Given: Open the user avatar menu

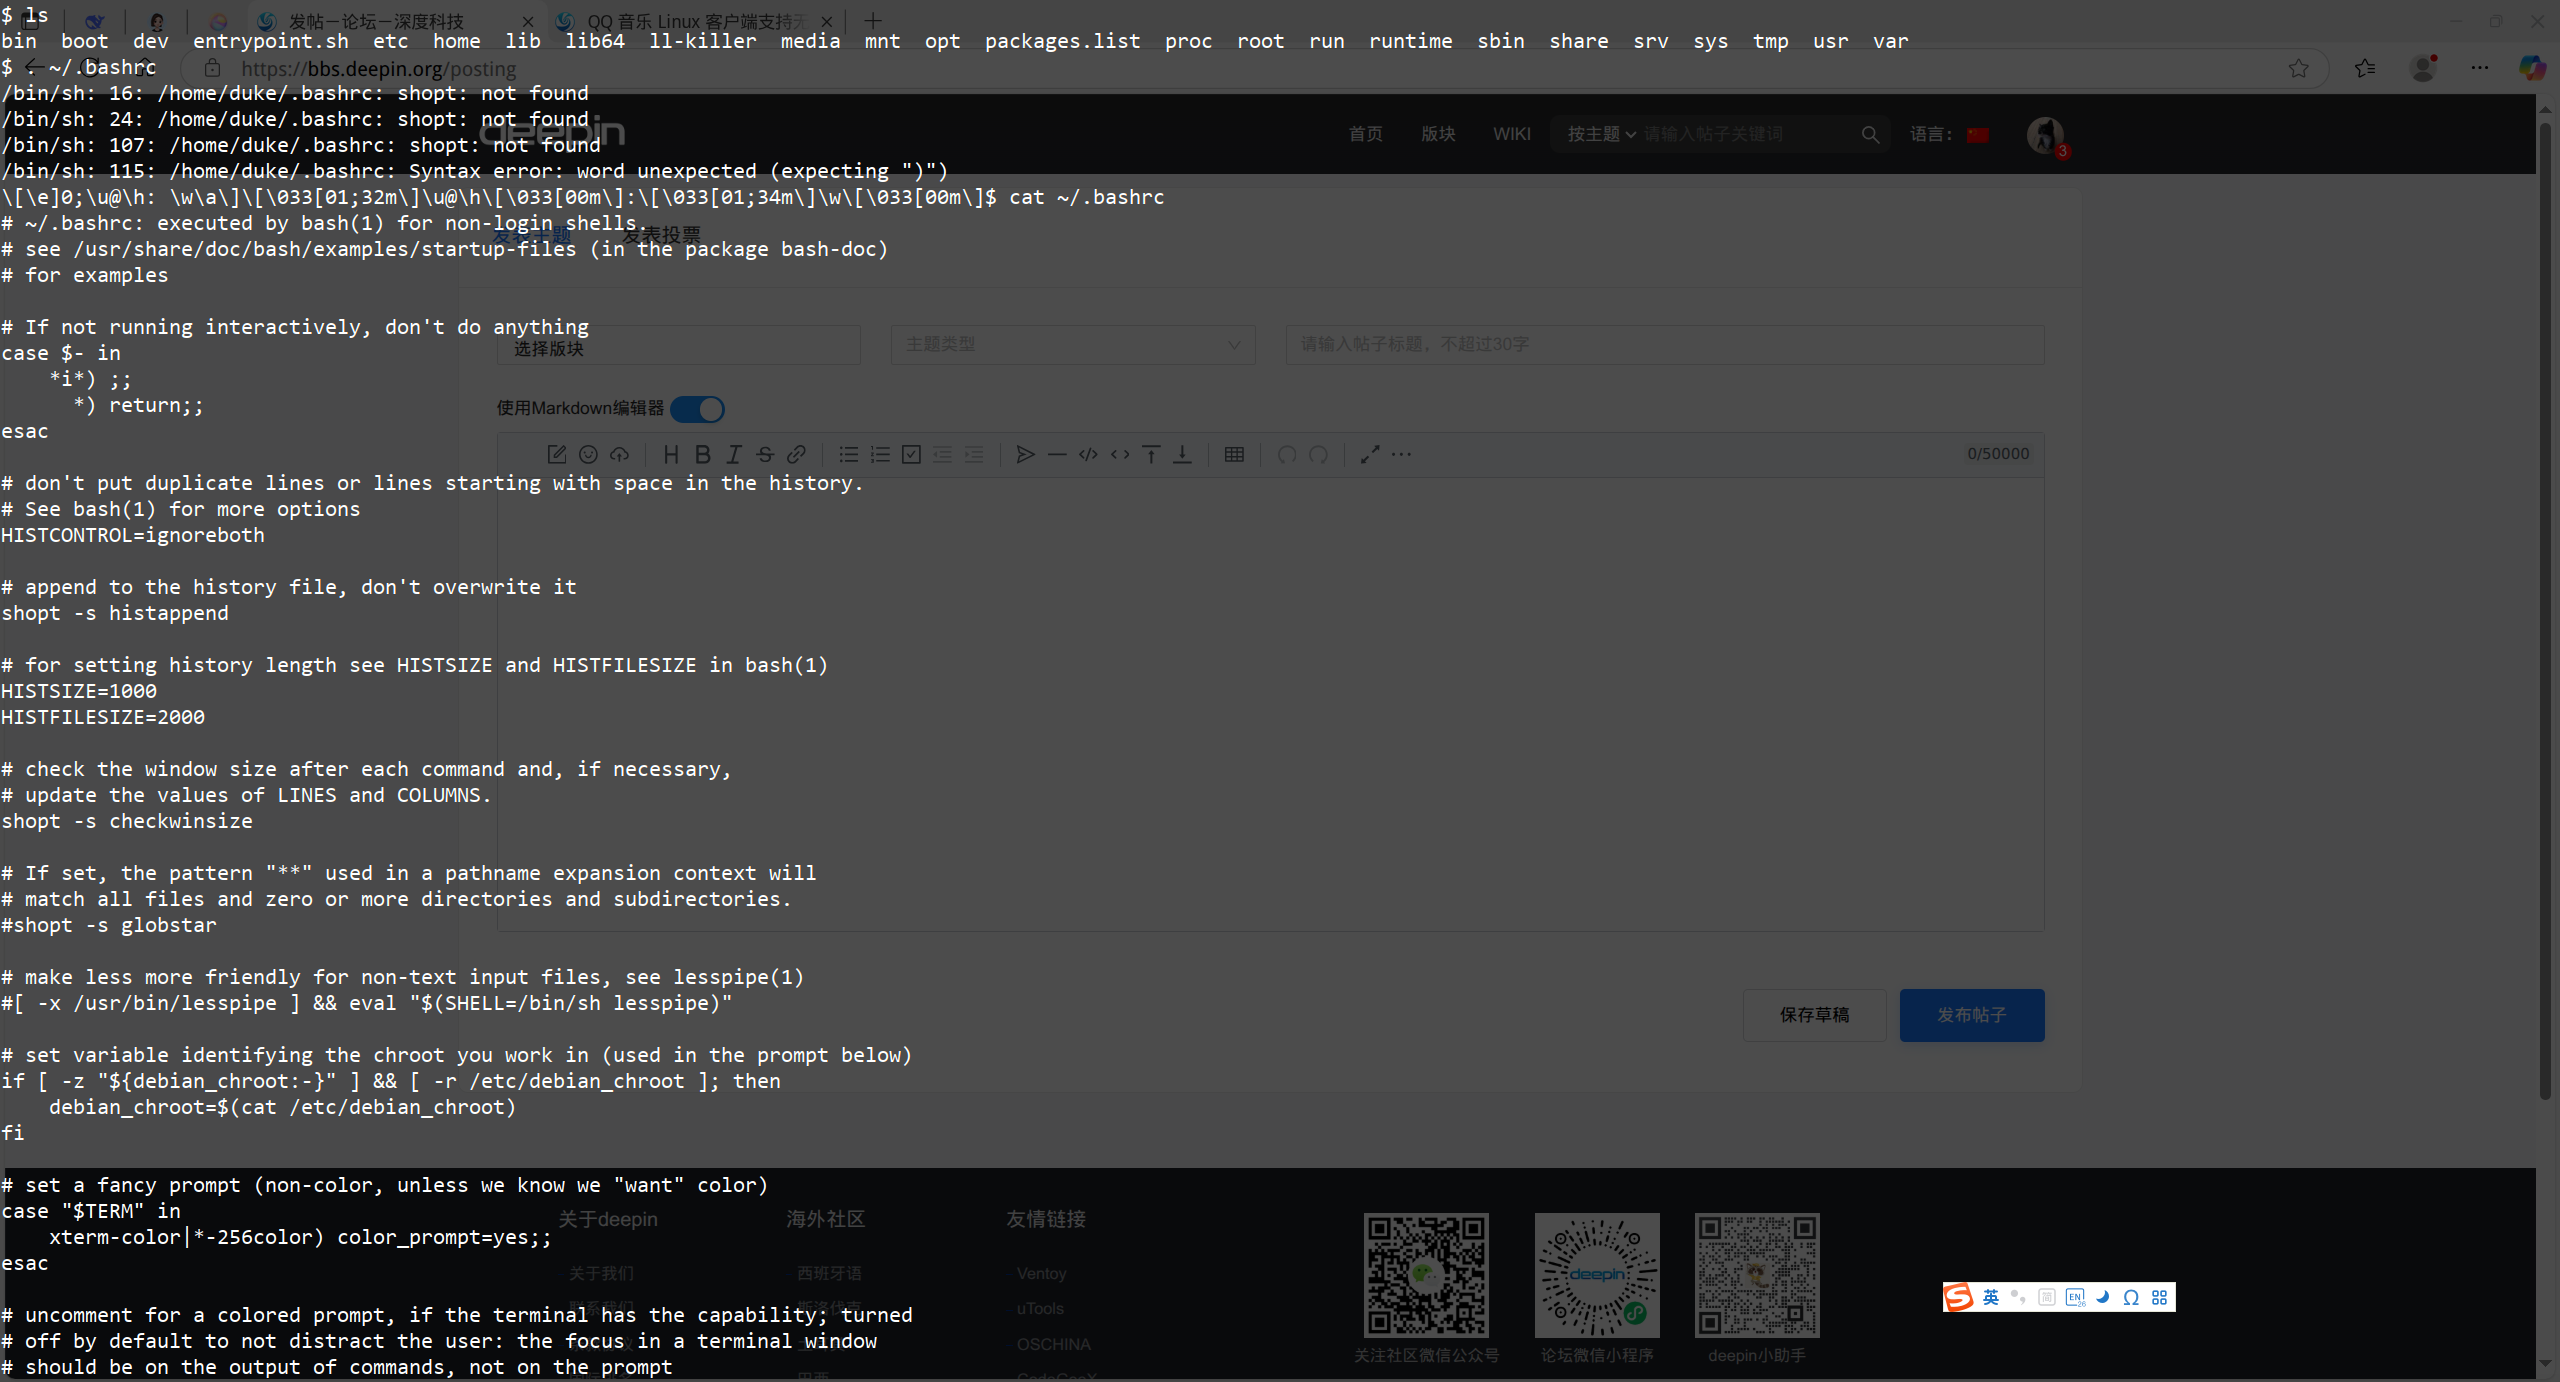Looking at the screenshot, I should click(2044, 134).
